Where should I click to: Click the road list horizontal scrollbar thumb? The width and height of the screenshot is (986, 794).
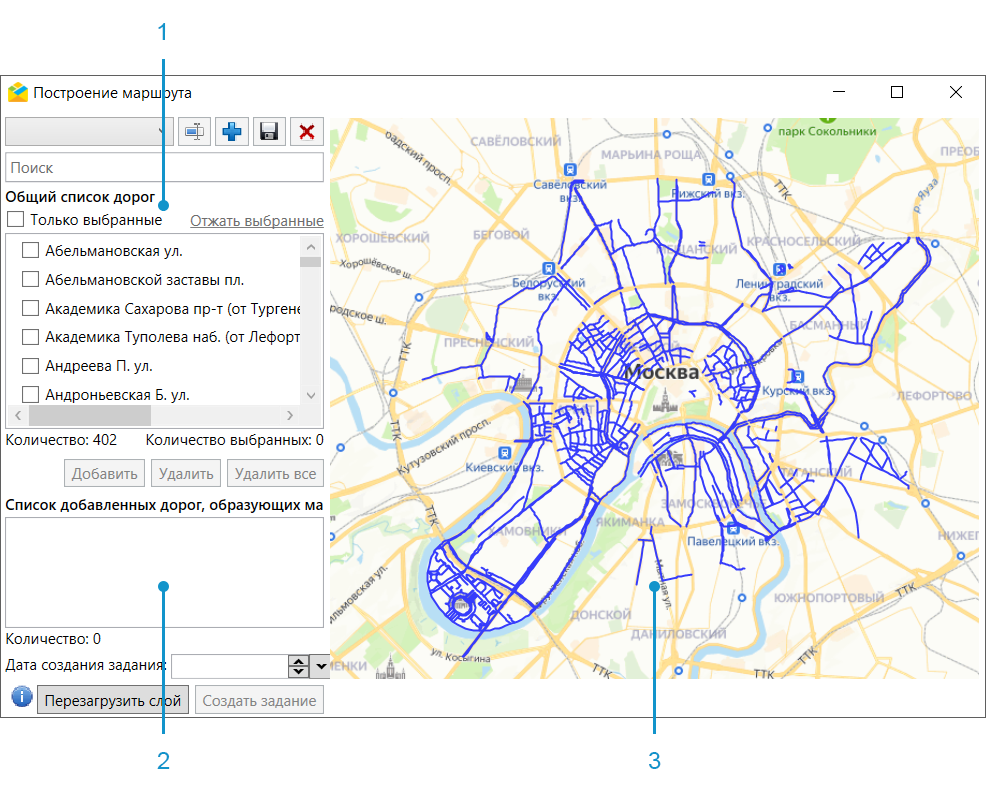click(x=89, y=415)
